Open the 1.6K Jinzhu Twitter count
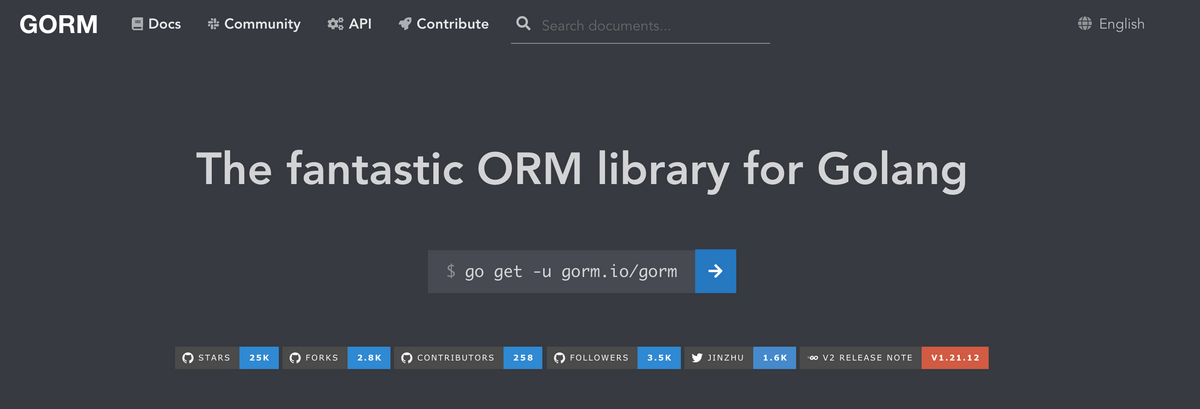 point(775,358)
